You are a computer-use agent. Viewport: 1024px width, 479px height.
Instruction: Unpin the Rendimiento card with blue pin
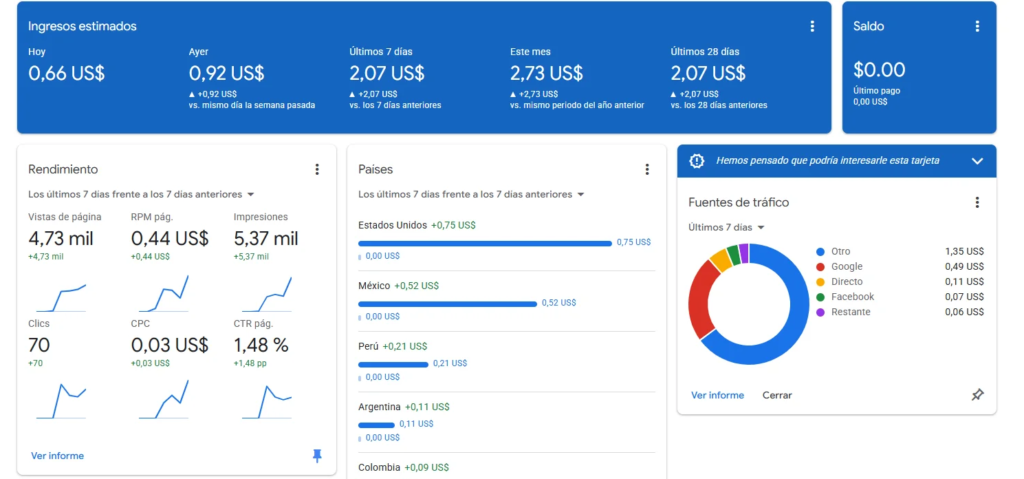pyautogui.click(x=317, y=456)
